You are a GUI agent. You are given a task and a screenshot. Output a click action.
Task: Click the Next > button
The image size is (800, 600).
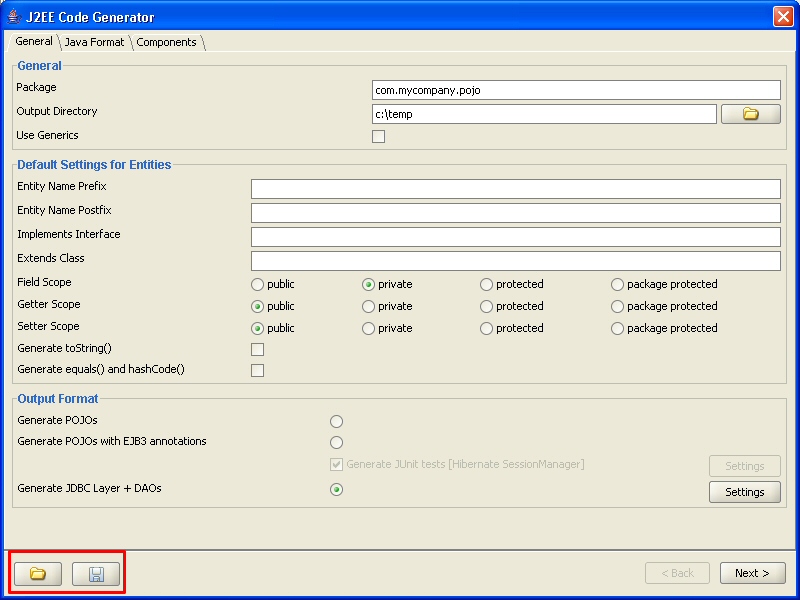[752, 573]
